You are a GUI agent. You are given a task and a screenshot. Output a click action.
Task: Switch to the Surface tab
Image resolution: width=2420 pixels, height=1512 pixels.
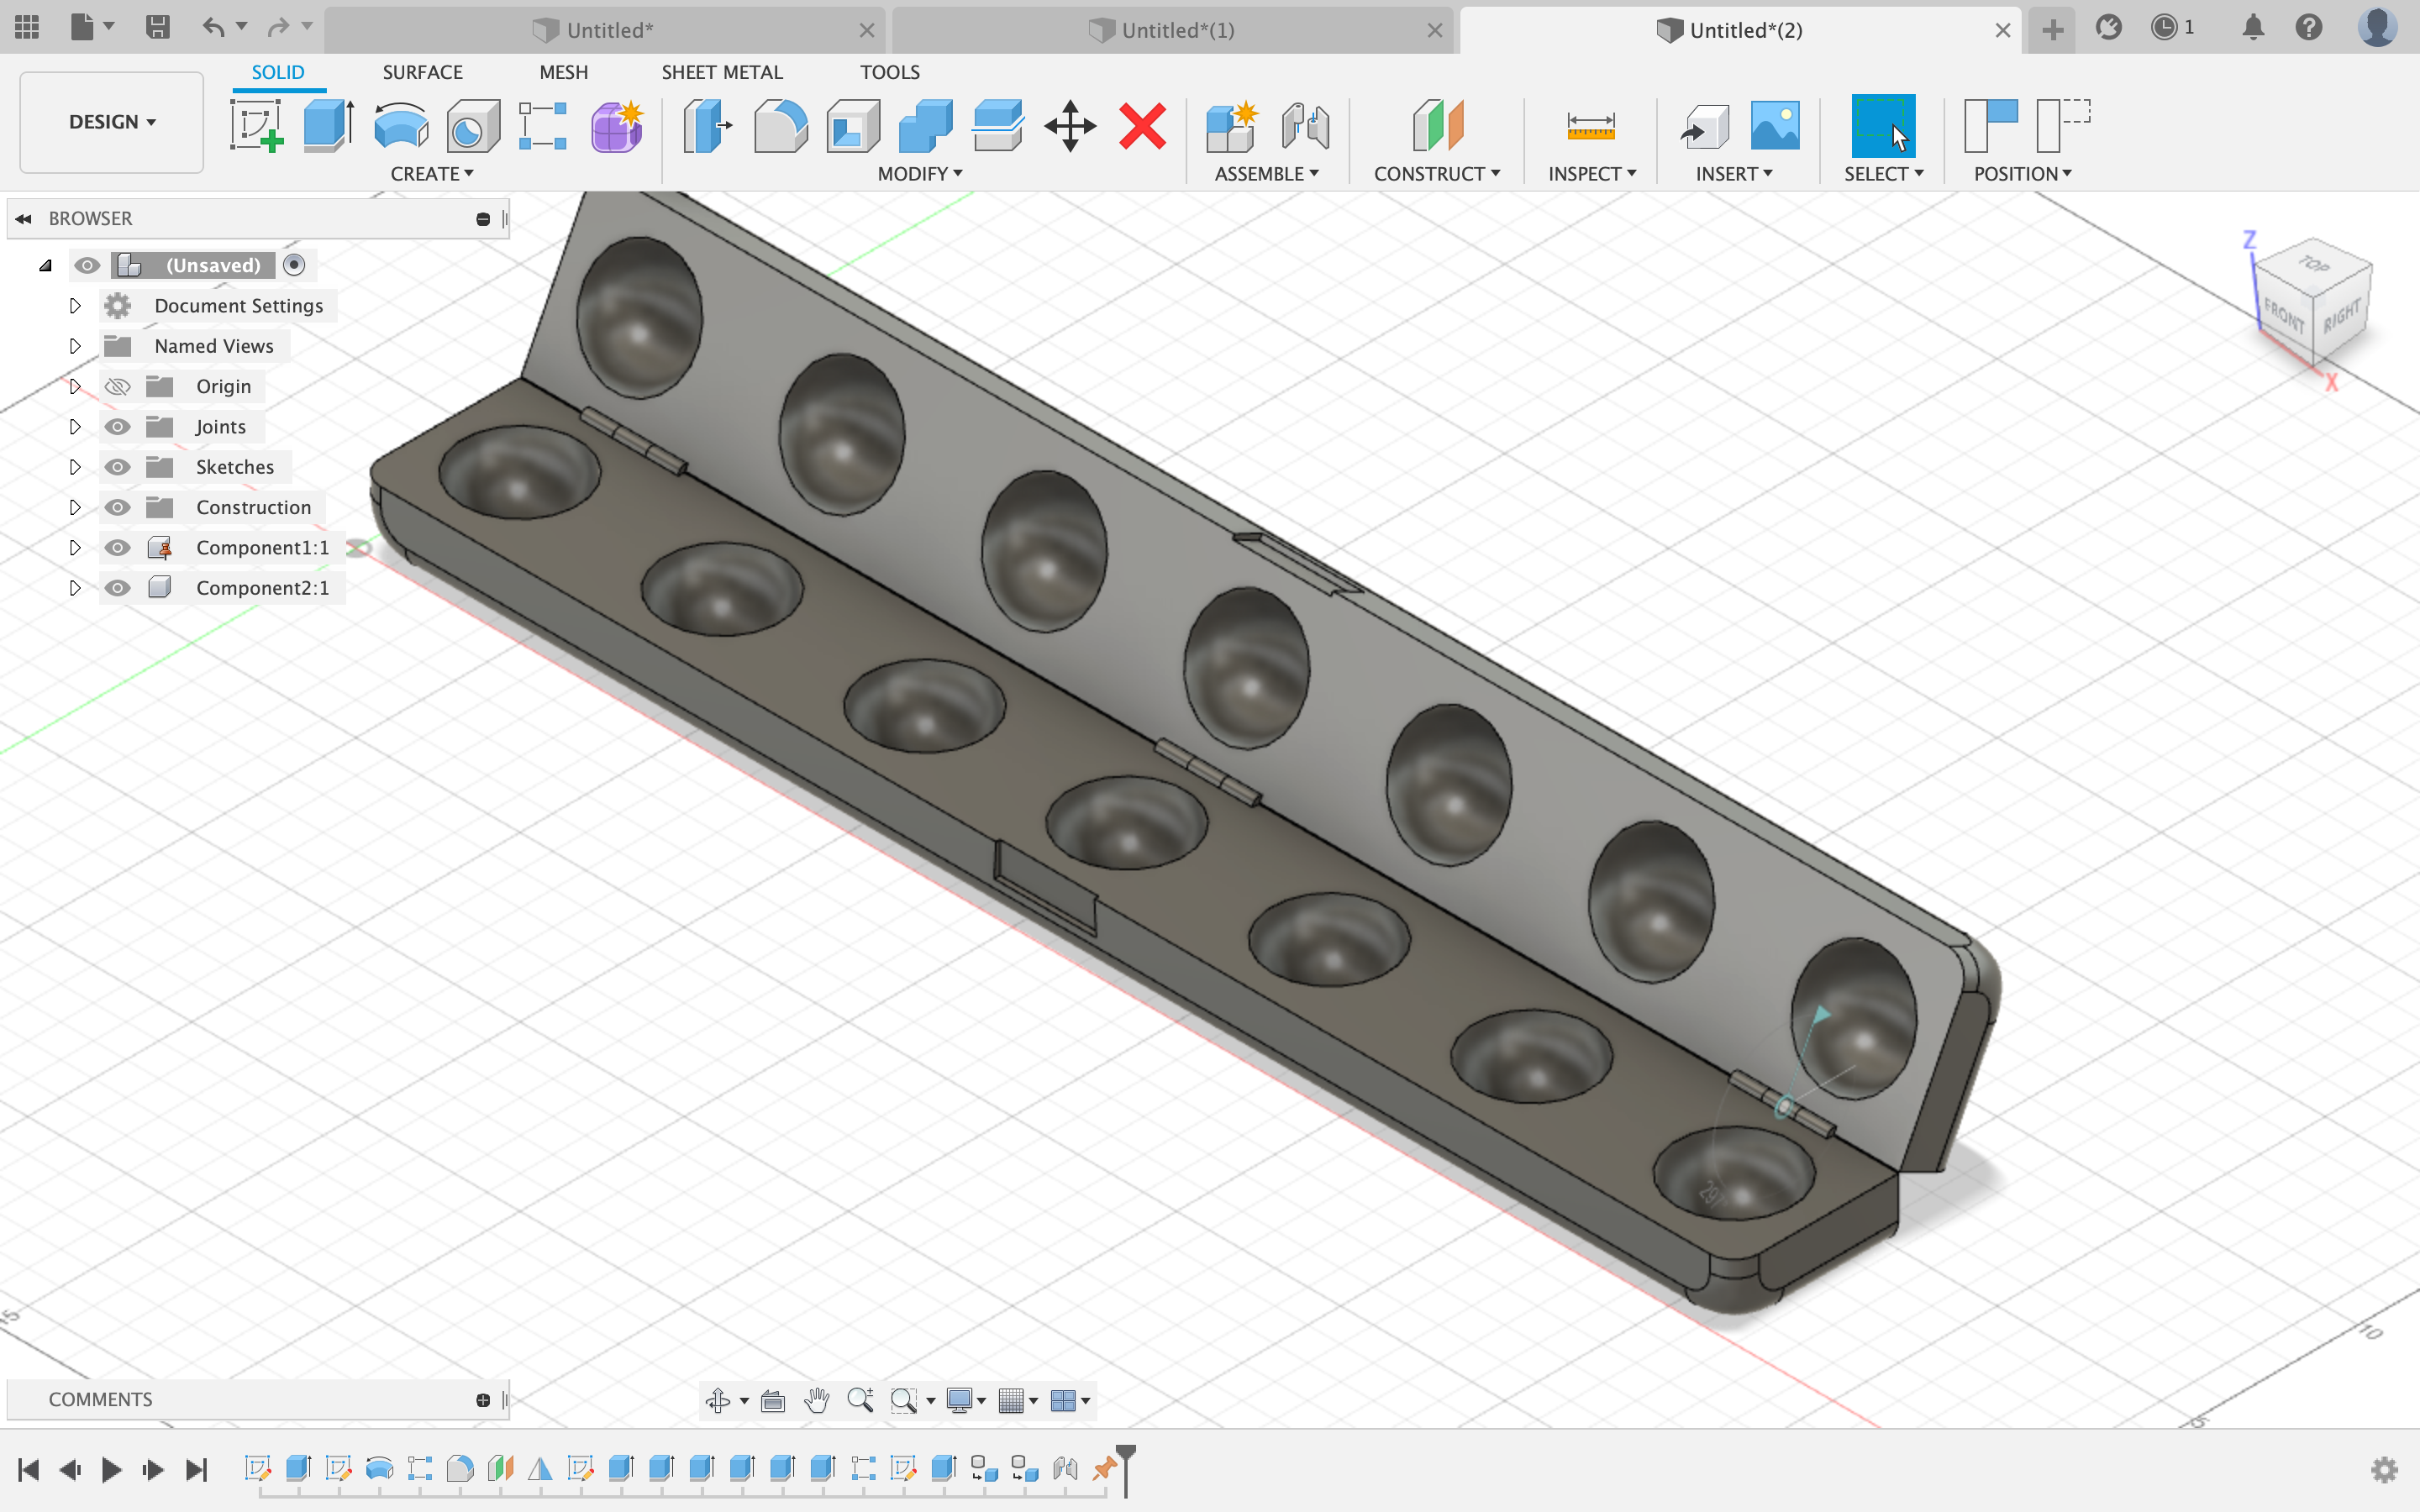click(420, 71)
